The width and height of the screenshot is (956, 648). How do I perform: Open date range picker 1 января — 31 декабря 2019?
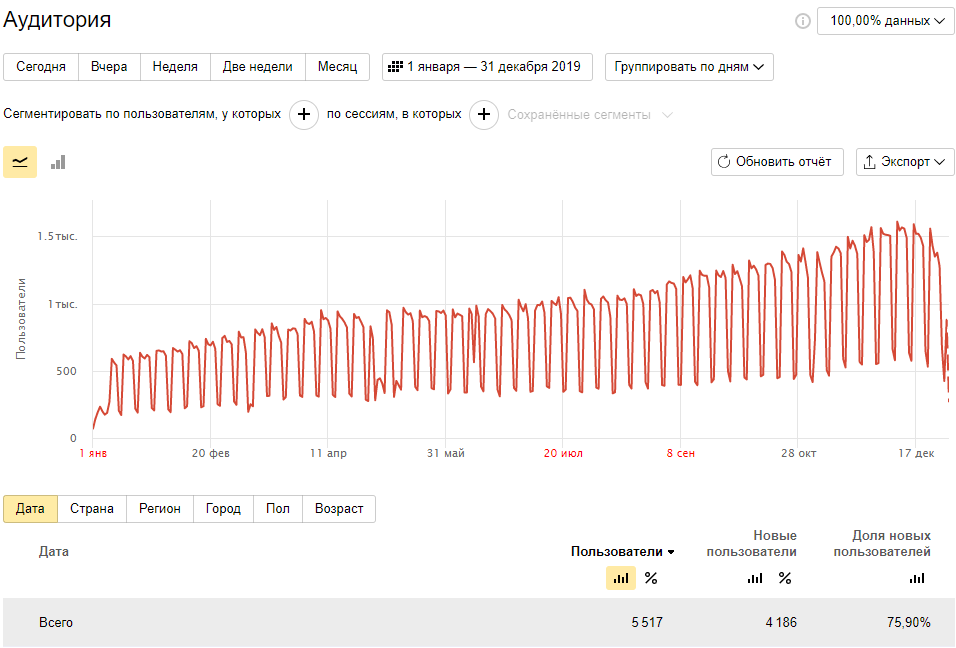click(x=487, y=67)
